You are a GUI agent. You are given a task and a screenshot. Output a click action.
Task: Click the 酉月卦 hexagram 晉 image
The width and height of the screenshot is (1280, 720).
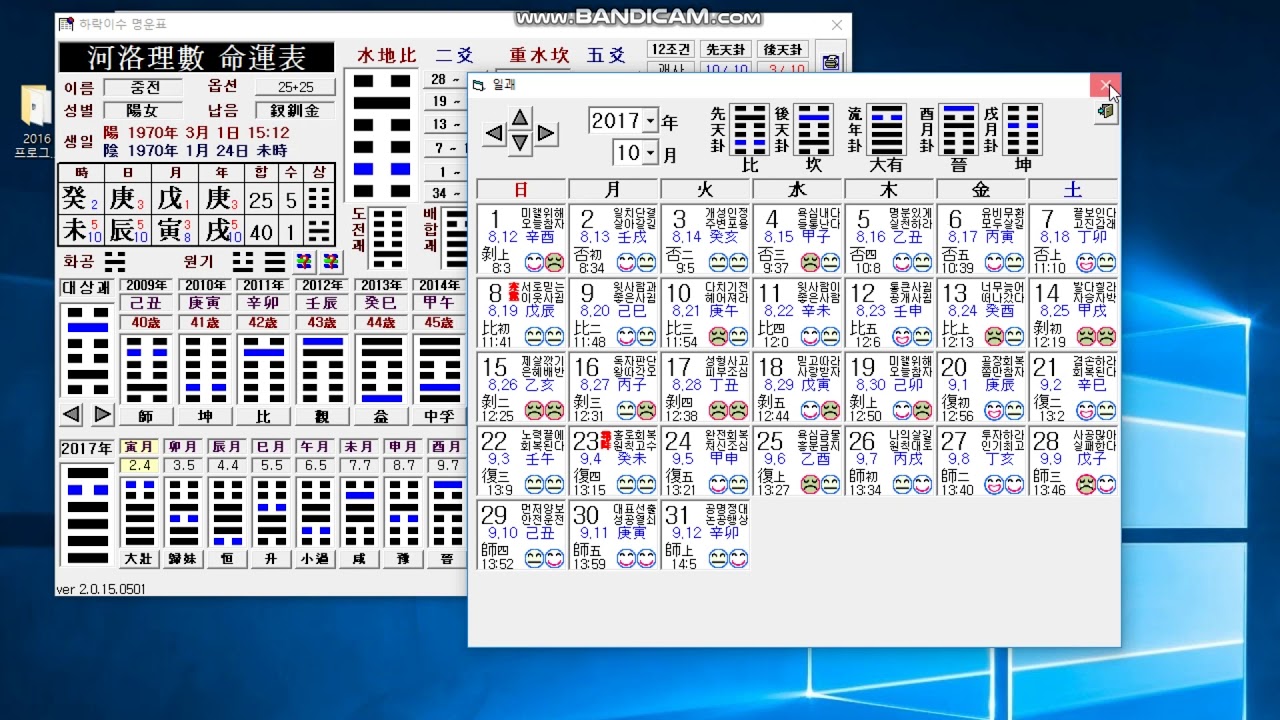(x=958, y=129)
